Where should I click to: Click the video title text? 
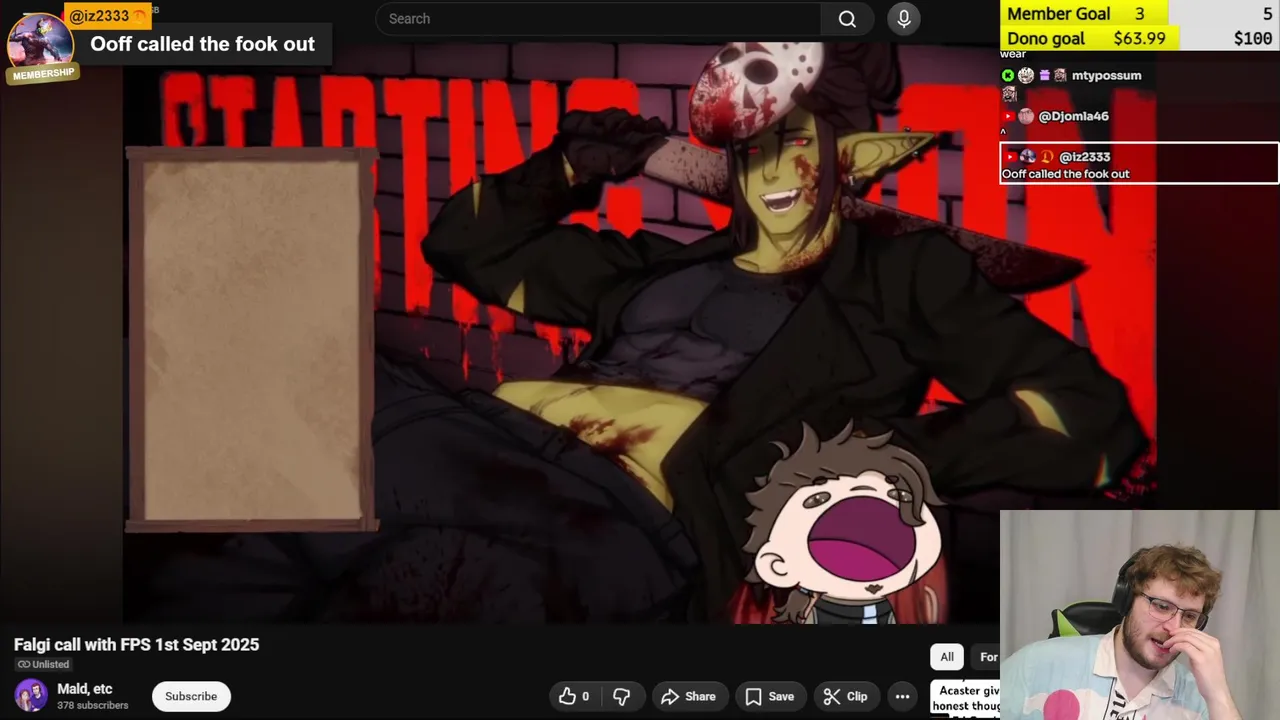click(136, 645)
